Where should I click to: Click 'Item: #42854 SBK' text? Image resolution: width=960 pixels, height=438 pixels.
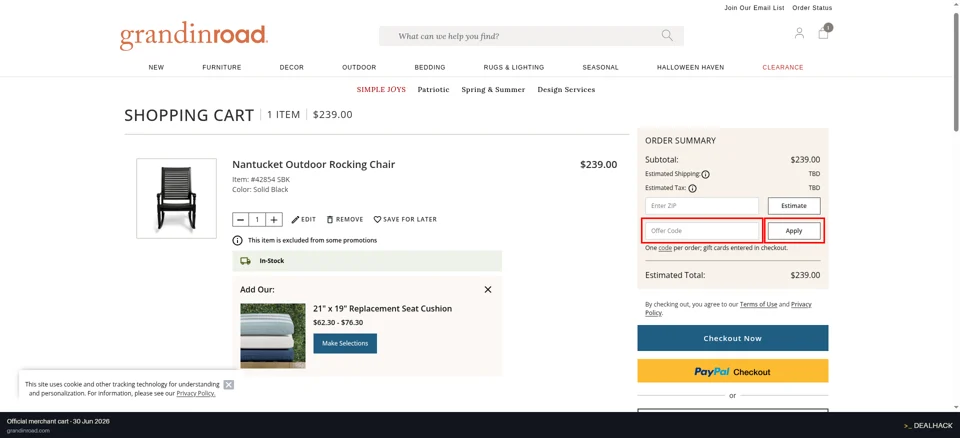(x=261, y=180)
